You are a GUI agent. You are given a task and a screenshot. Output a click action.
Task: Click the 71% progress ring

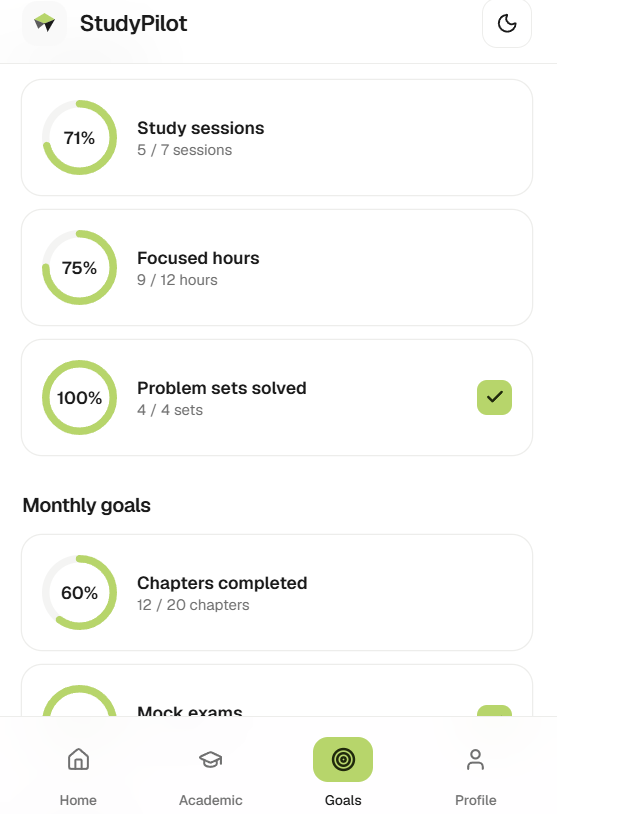tap(79, 138)
